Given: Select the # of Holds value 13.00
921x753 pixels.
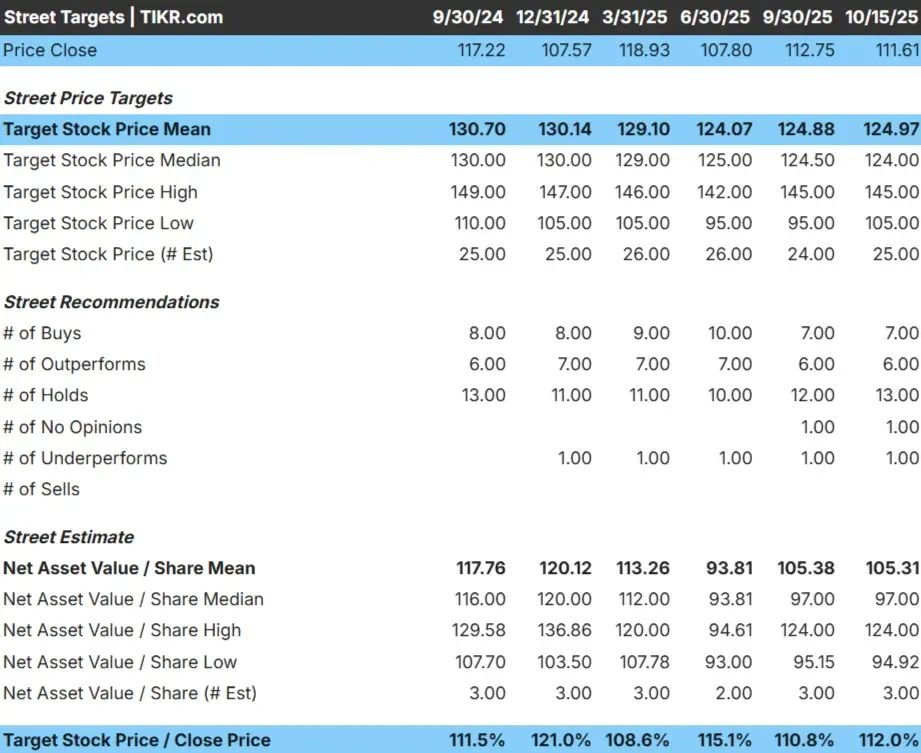Looking at the screenshot, I should [x=484, y=395].
